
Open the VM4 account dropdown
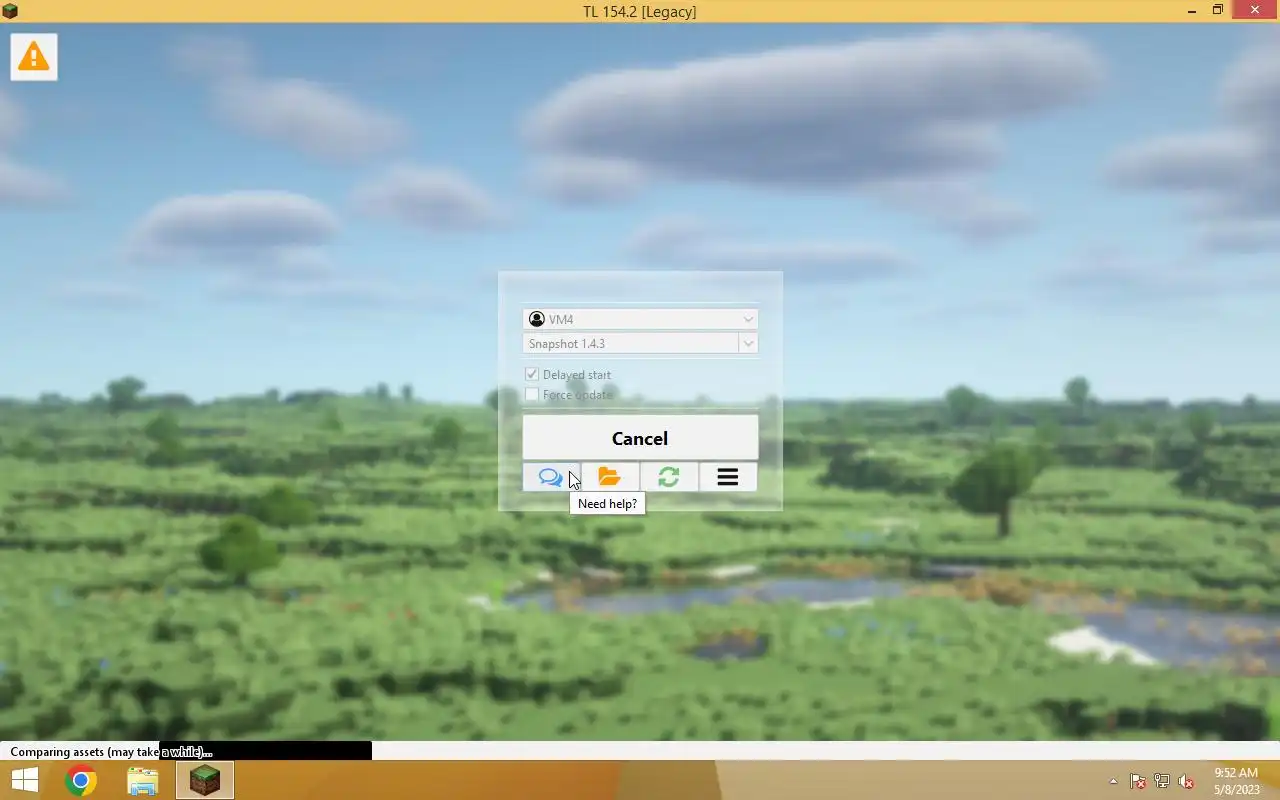[640, 319]
